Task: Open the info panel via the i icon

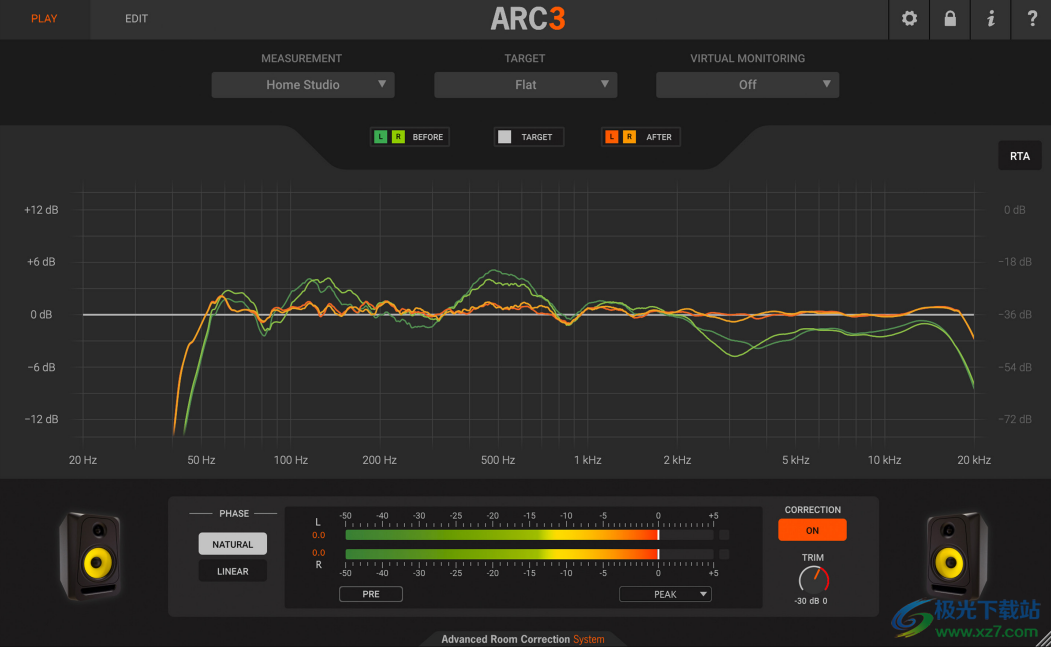Action: tap(990, 19)
